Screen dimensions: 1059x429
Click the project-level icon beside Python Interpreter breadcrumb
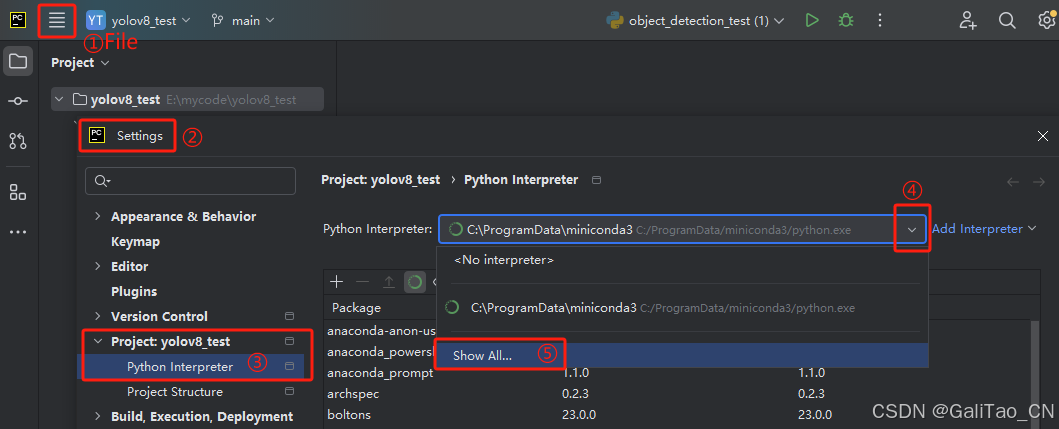tap(596, 180)
